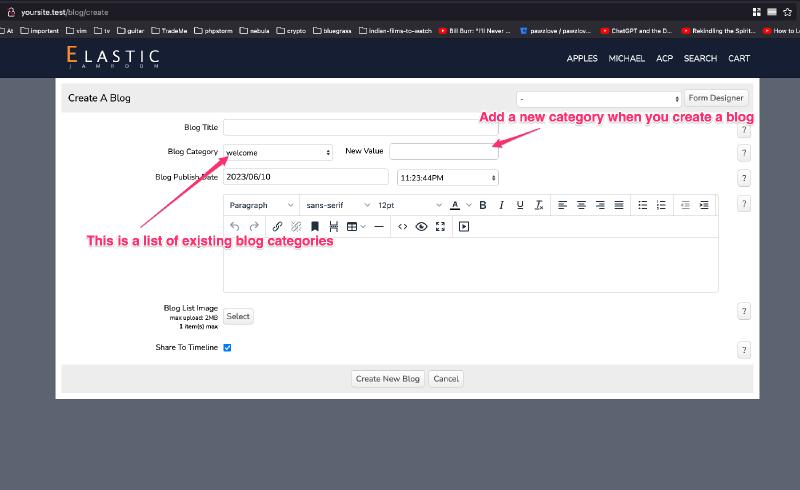Open the publish time dropdown

coord(447,178)
